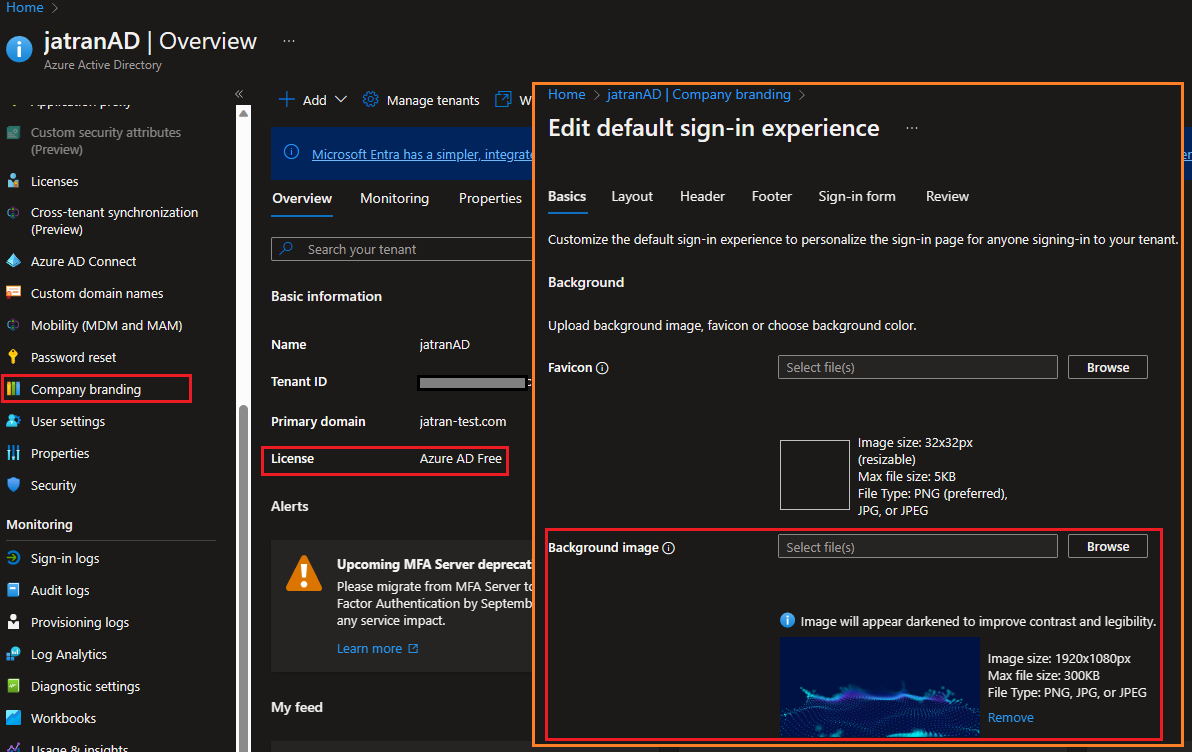Click the Security shield icon
This screenshot has height=752, width=1192.
pos(13,484)
